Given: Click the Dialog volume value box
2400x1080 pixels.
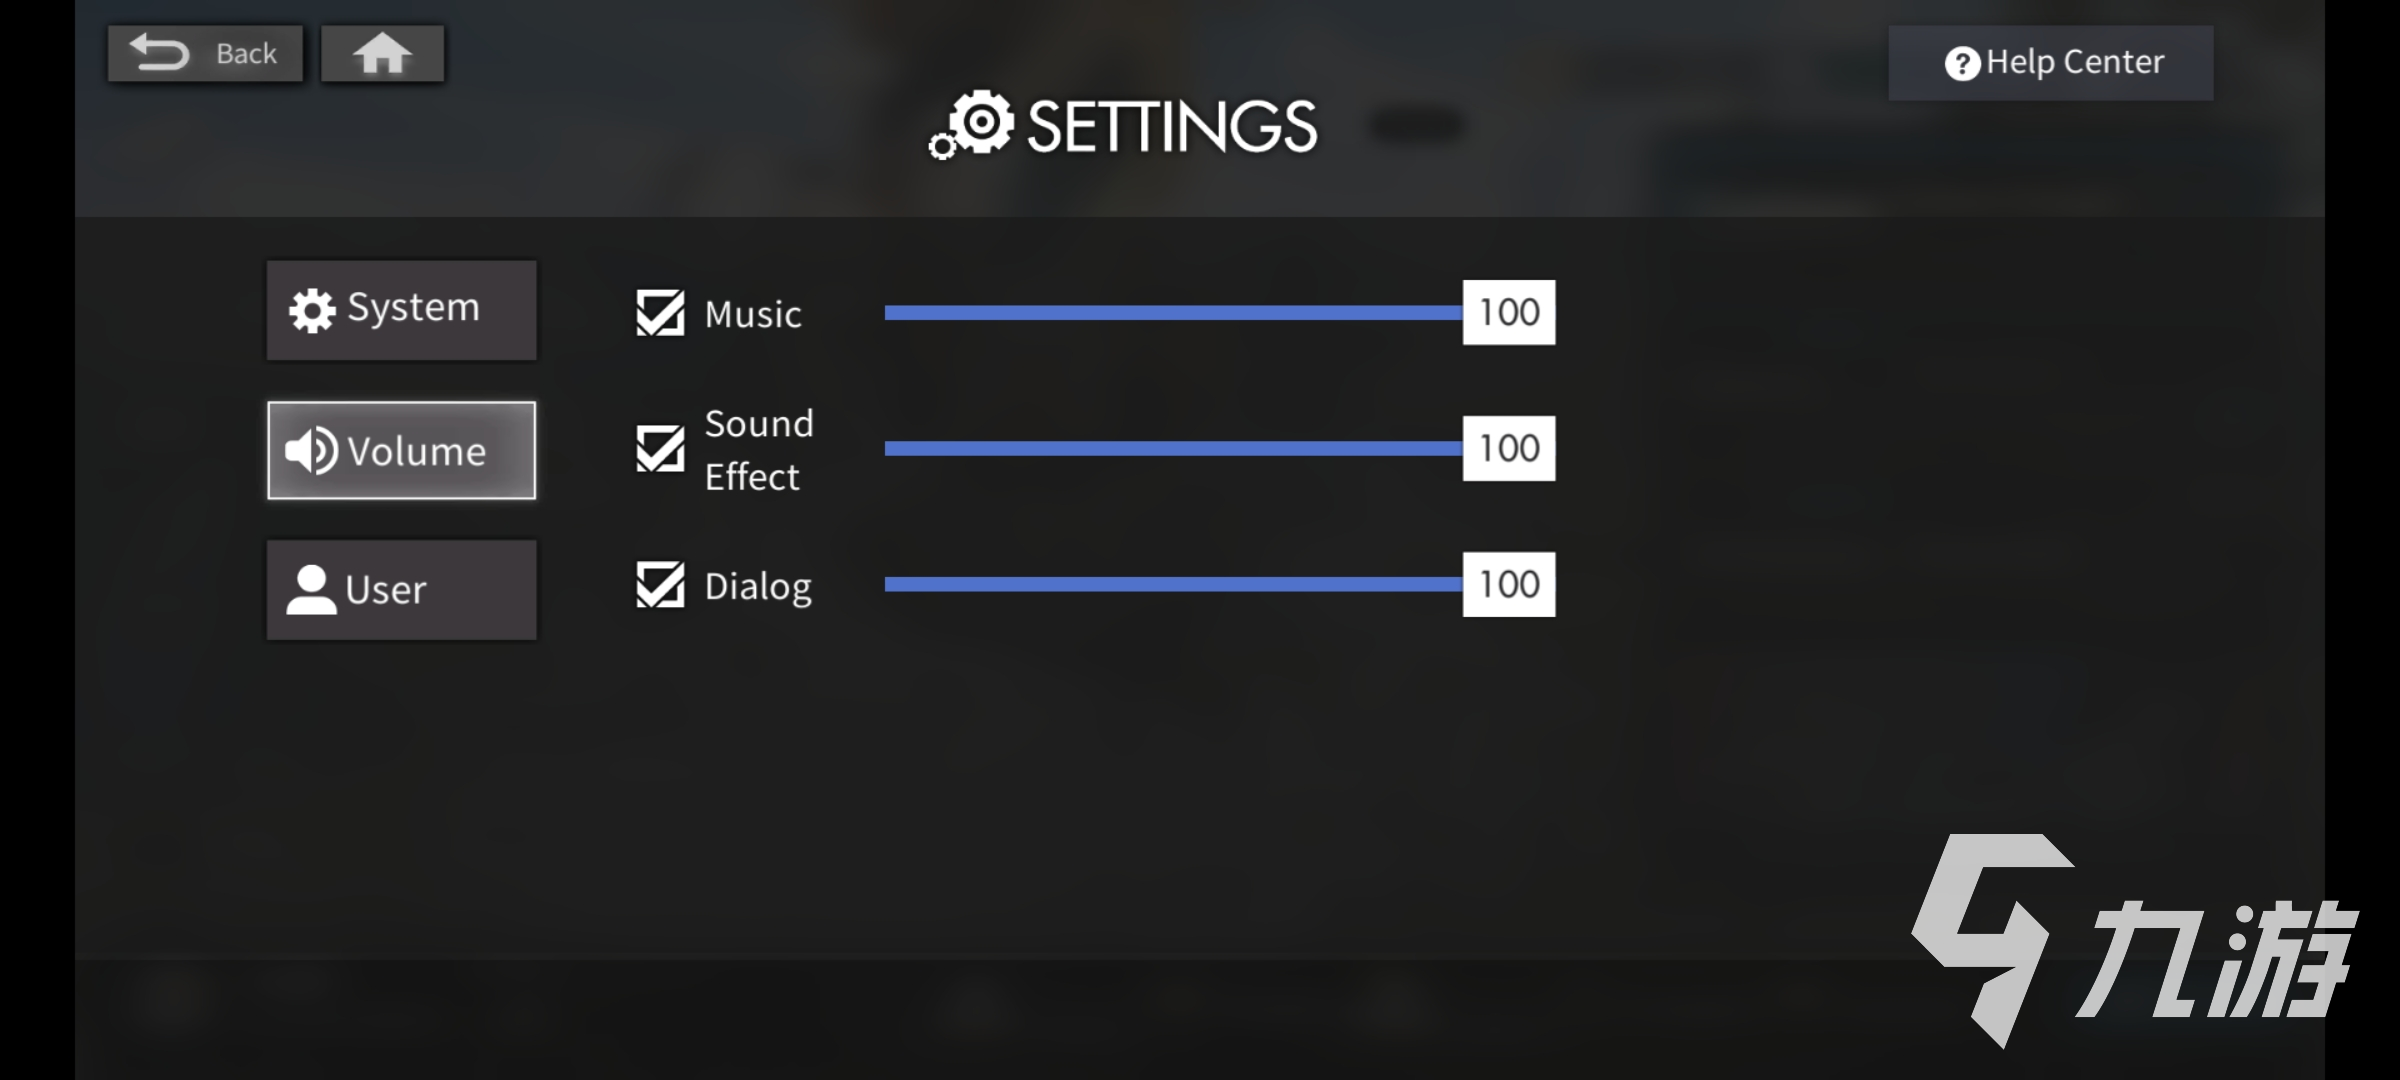Looking at the screenshot, I should (x=1508, y=585).
